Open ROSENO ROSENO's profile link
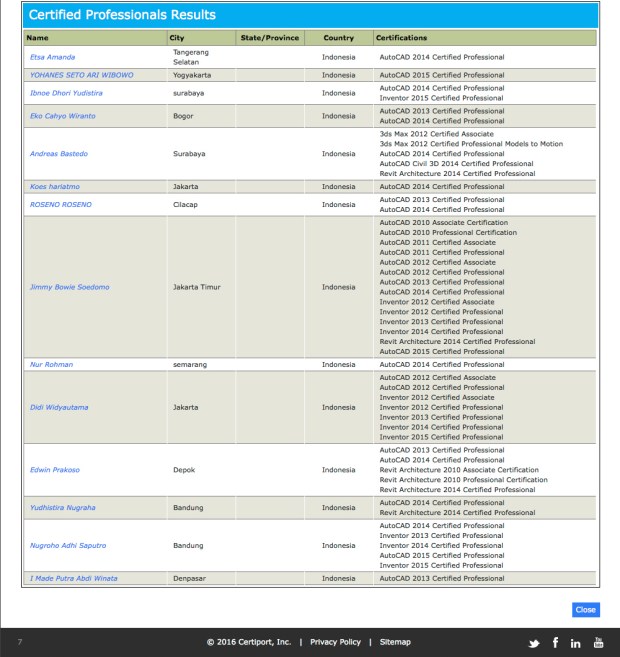Viewport: 620px width, 657px height. (60, 204)
